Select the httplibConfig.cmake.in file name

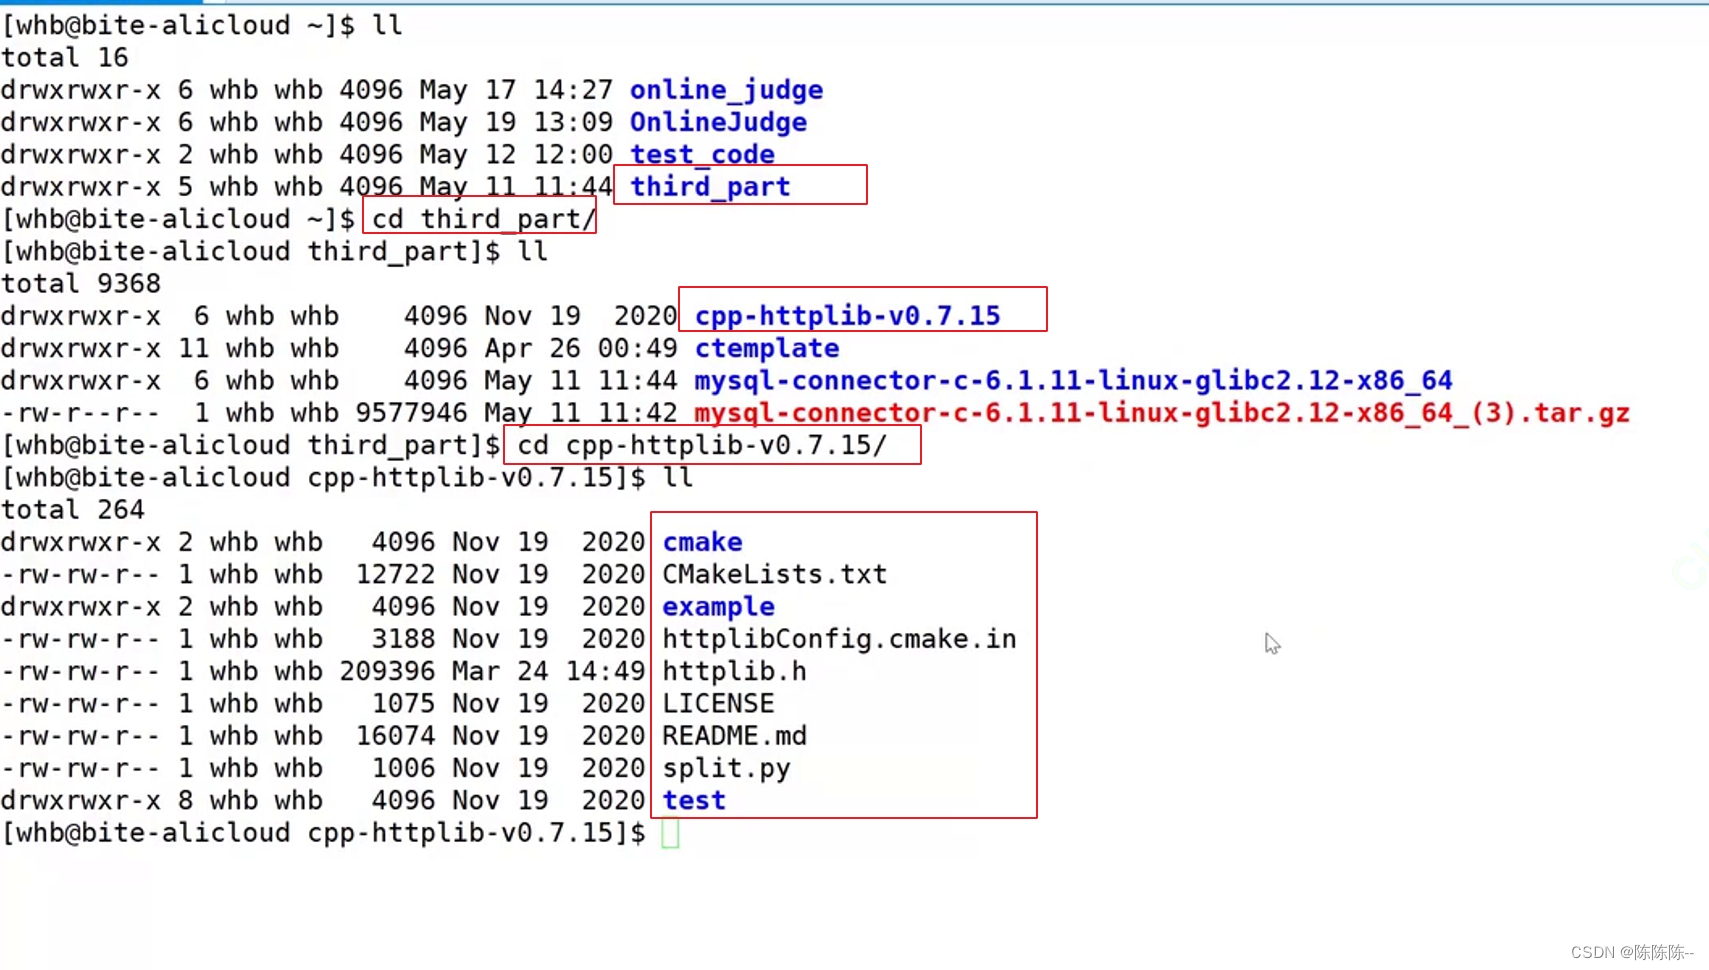click(x=839, y=639)
